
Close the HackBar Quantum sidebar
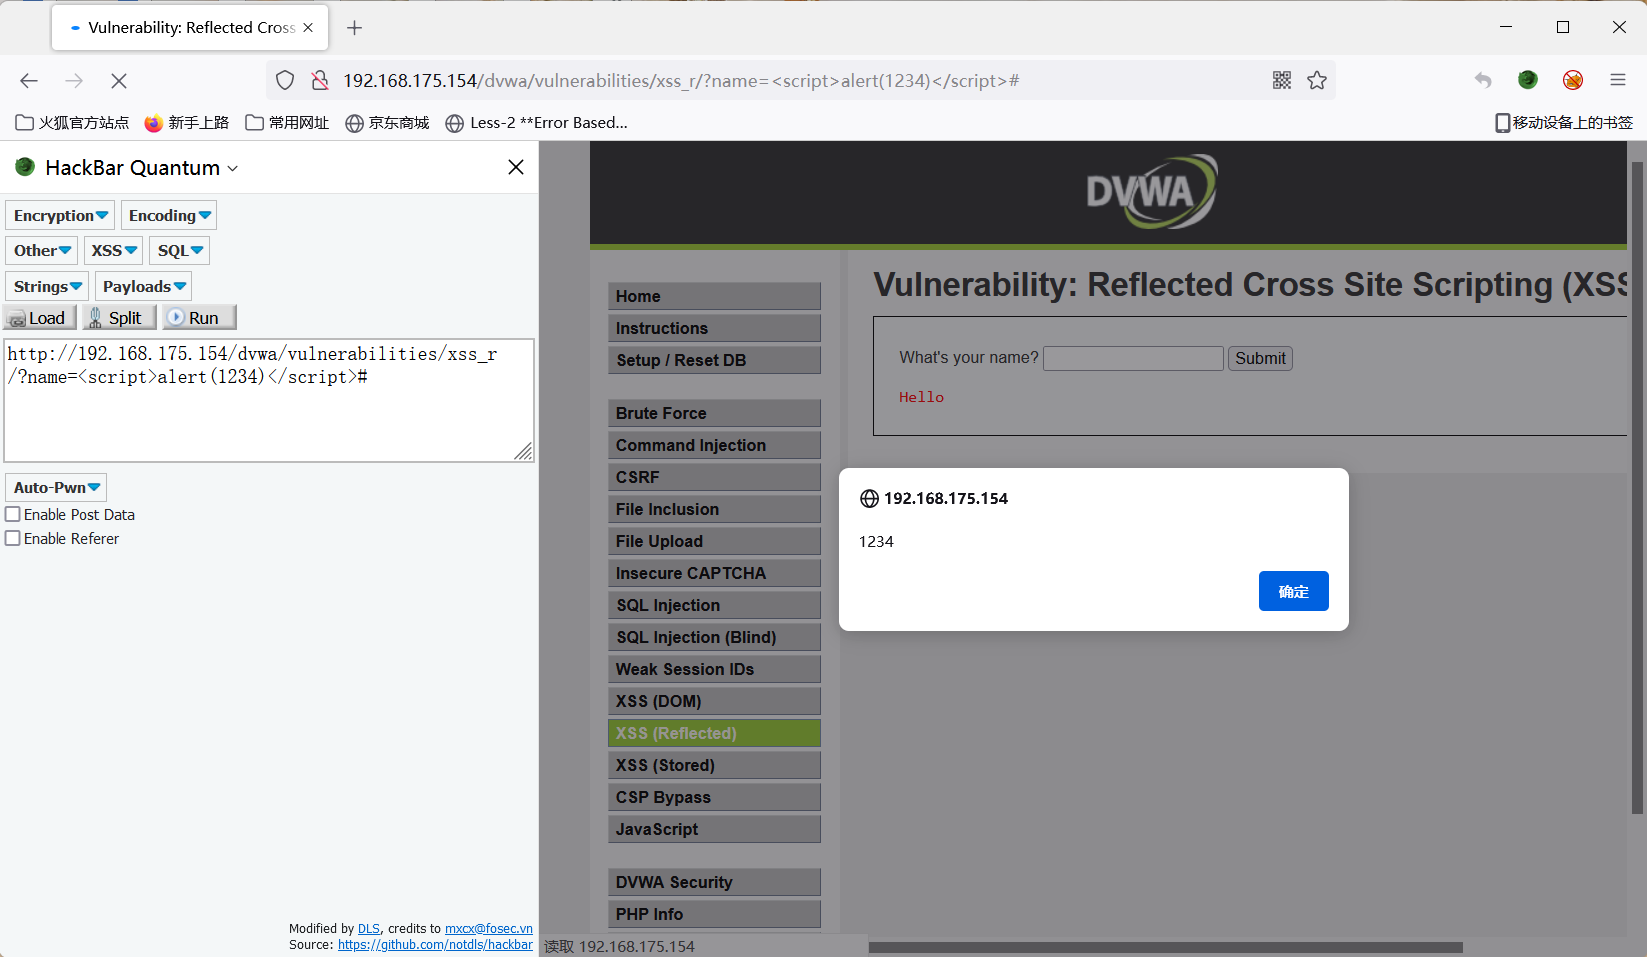coord(516,167)
